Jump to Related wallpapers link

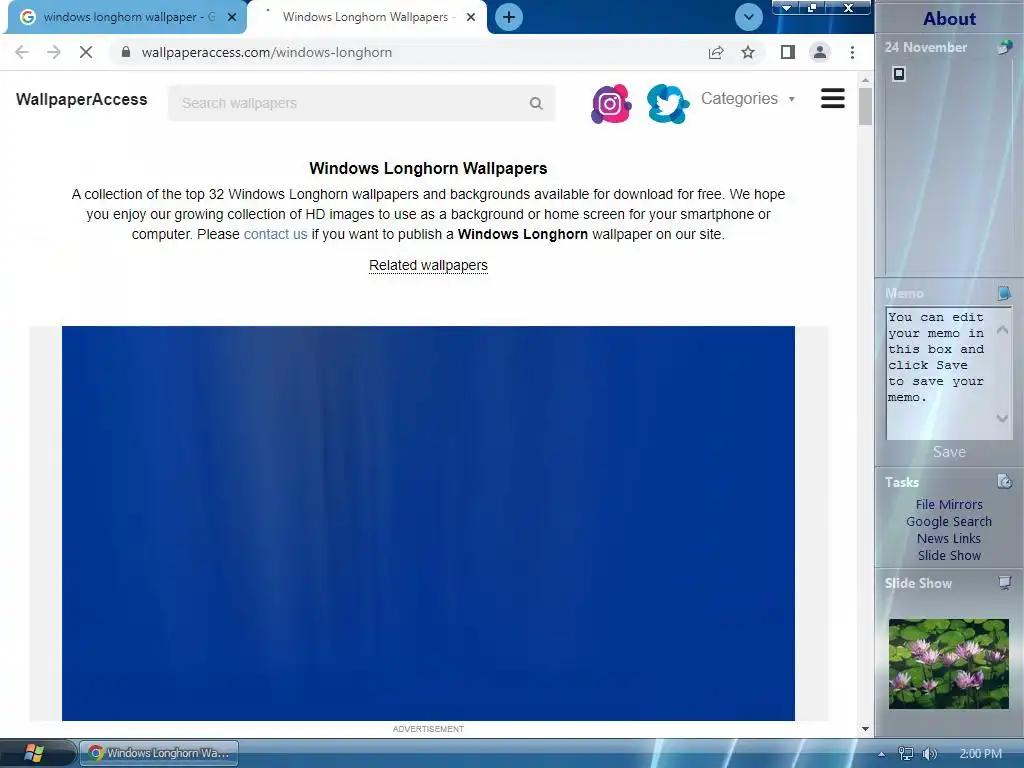[428, 265]
